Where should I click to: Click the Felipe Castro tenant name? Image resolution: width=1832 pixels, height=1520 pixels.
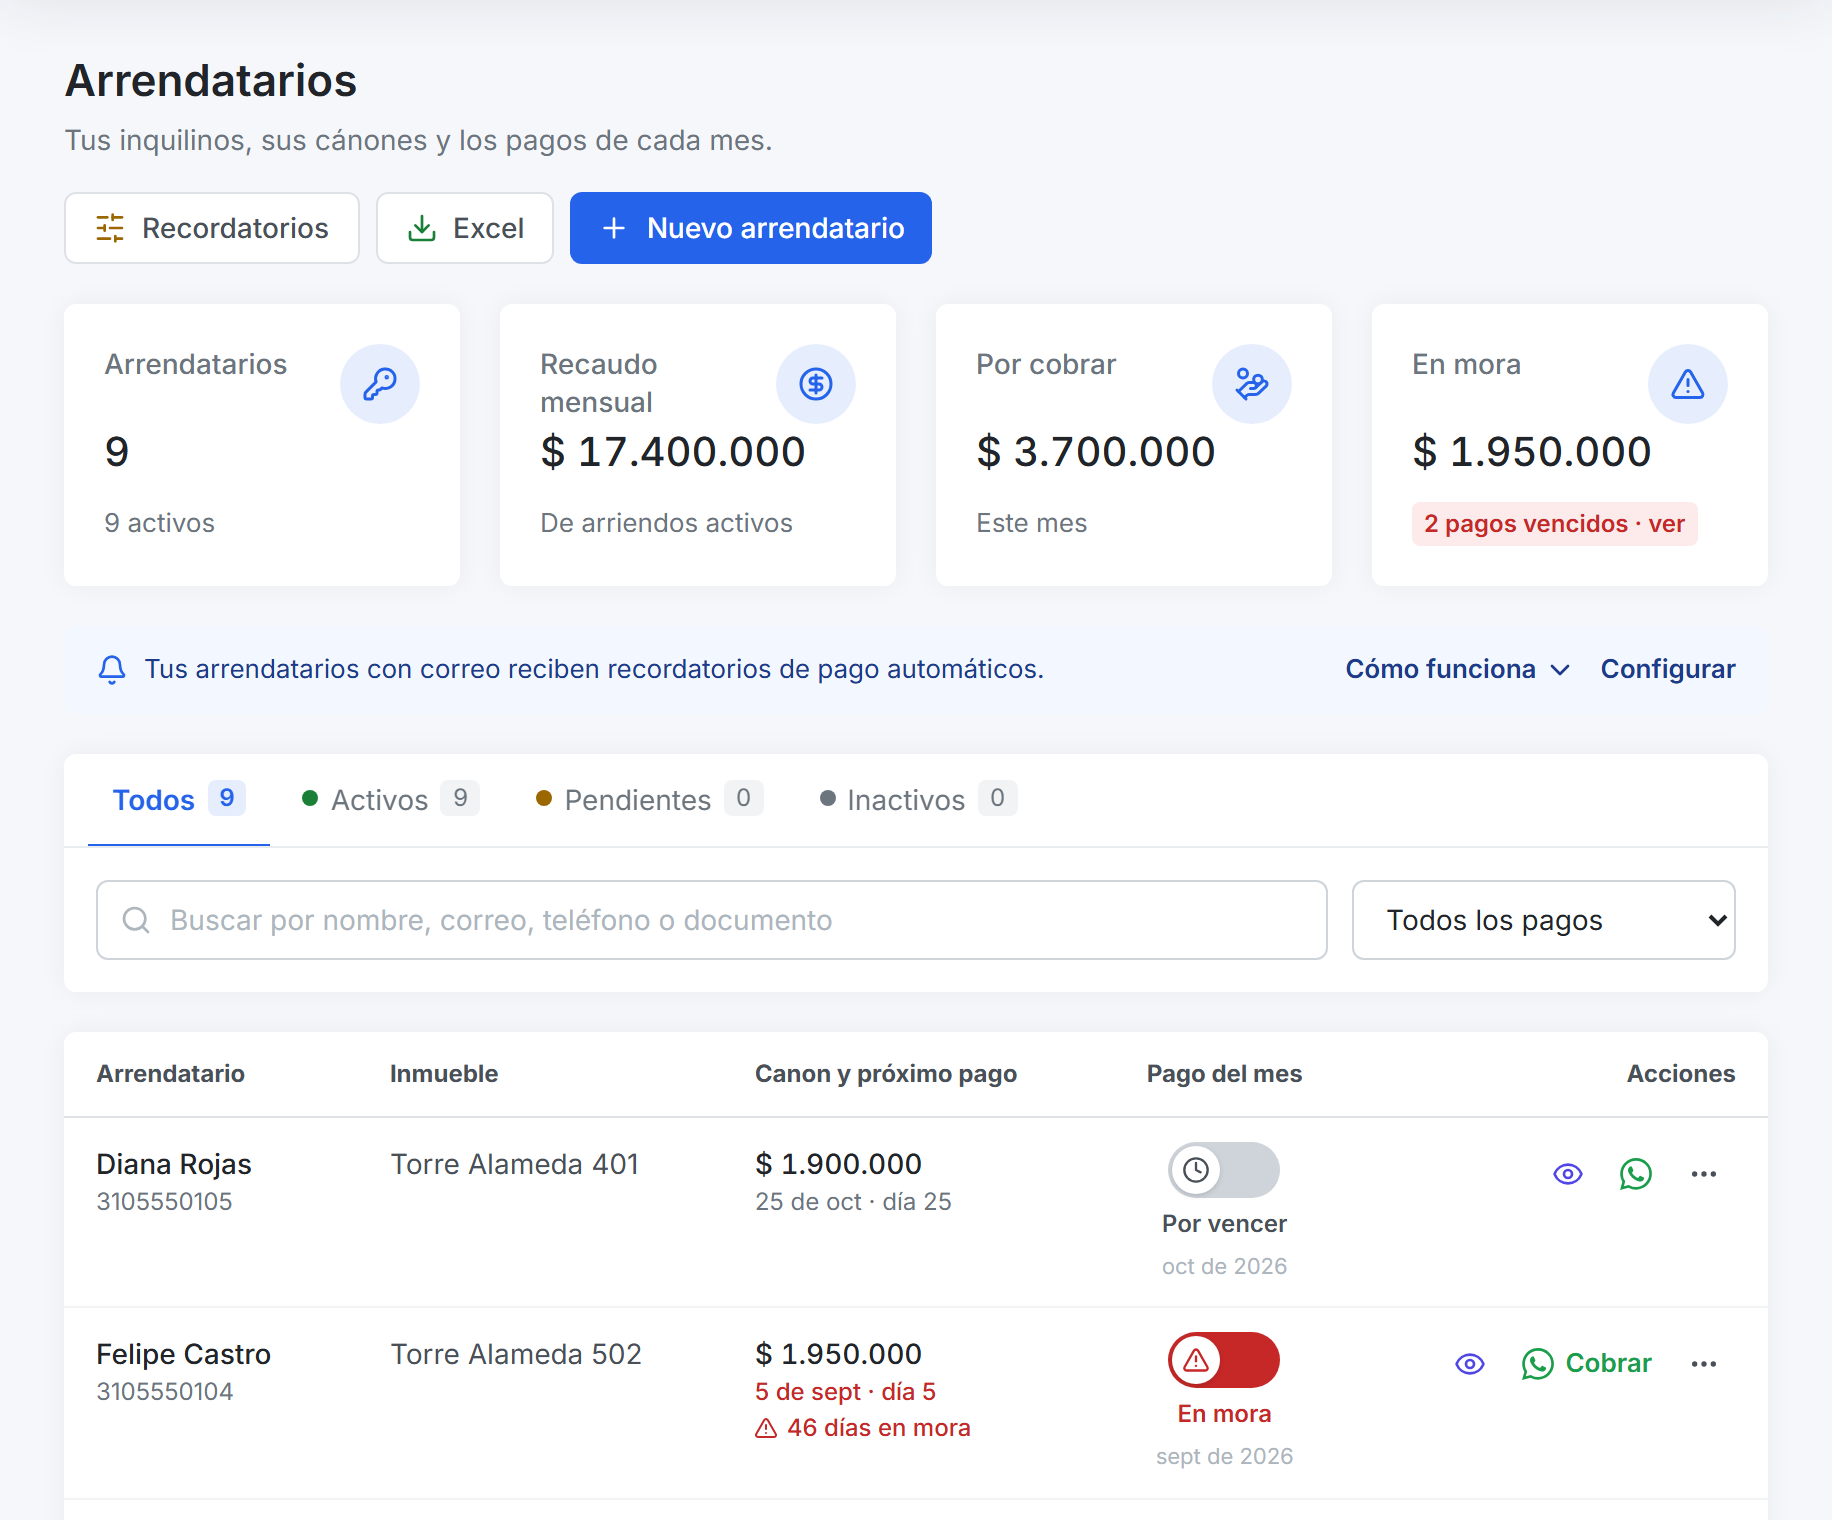point(184,1354)
